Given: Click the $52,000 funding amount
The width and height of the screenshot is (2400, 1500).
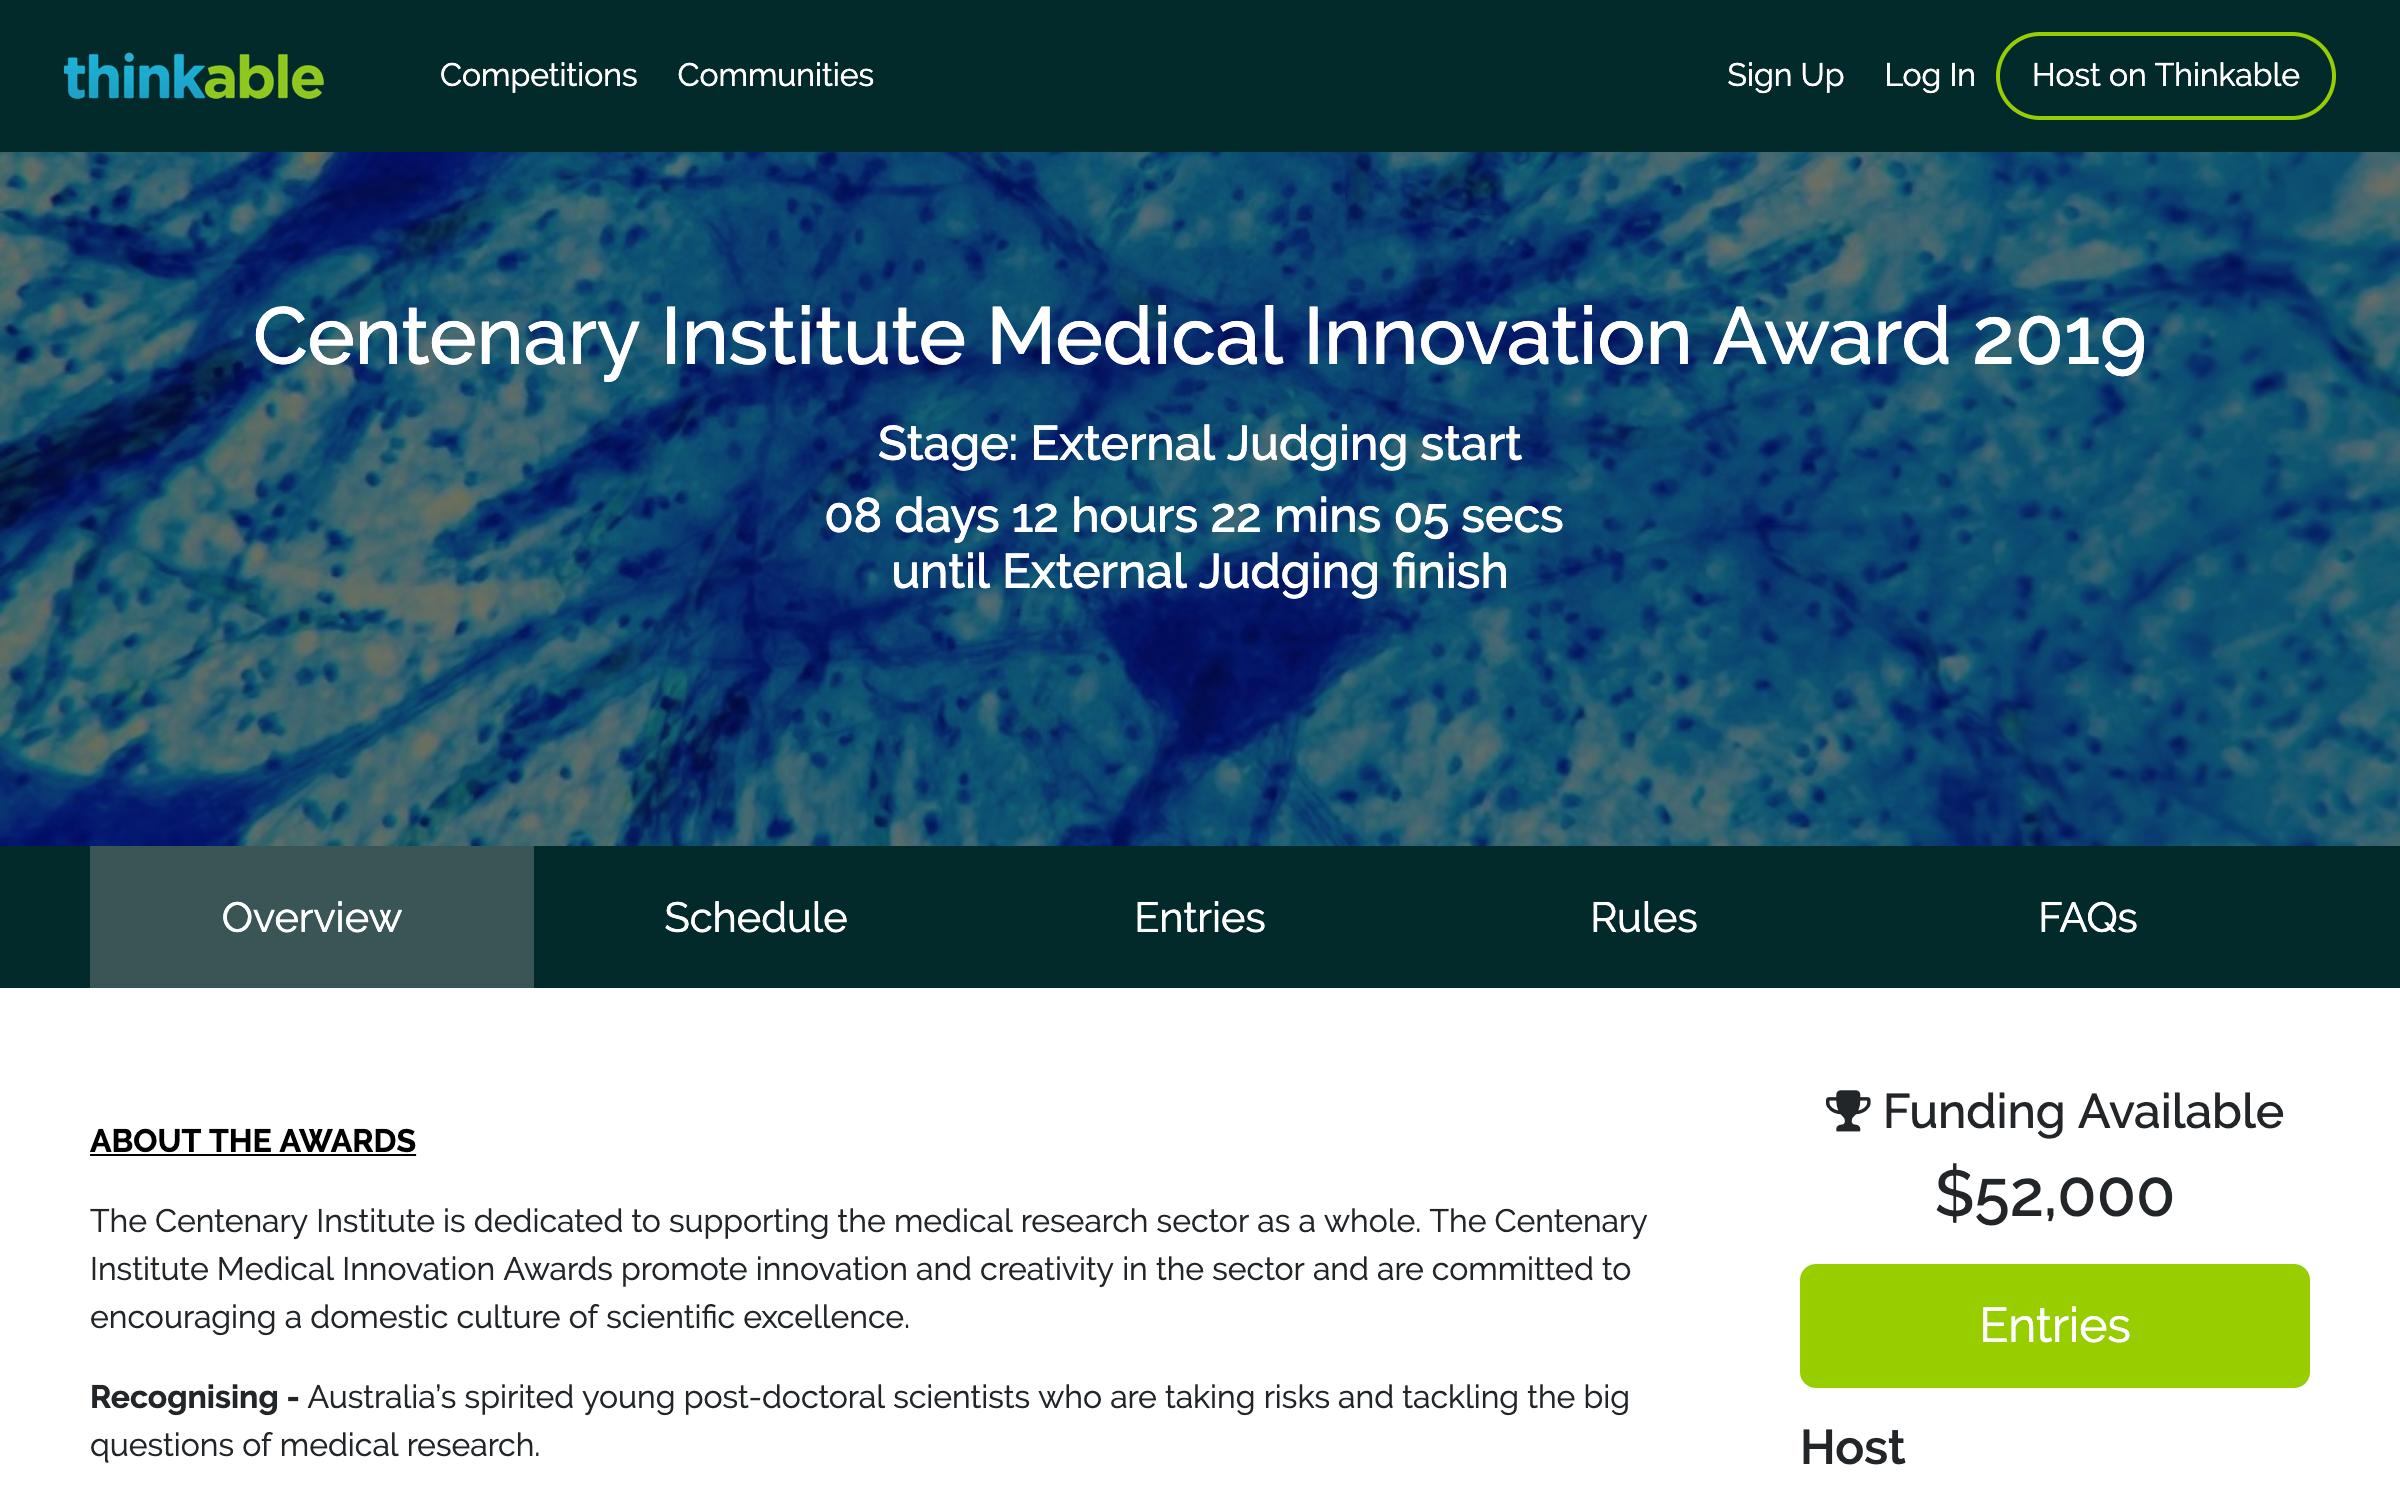Looking at the screenshot, I should click(2054, 1196).
